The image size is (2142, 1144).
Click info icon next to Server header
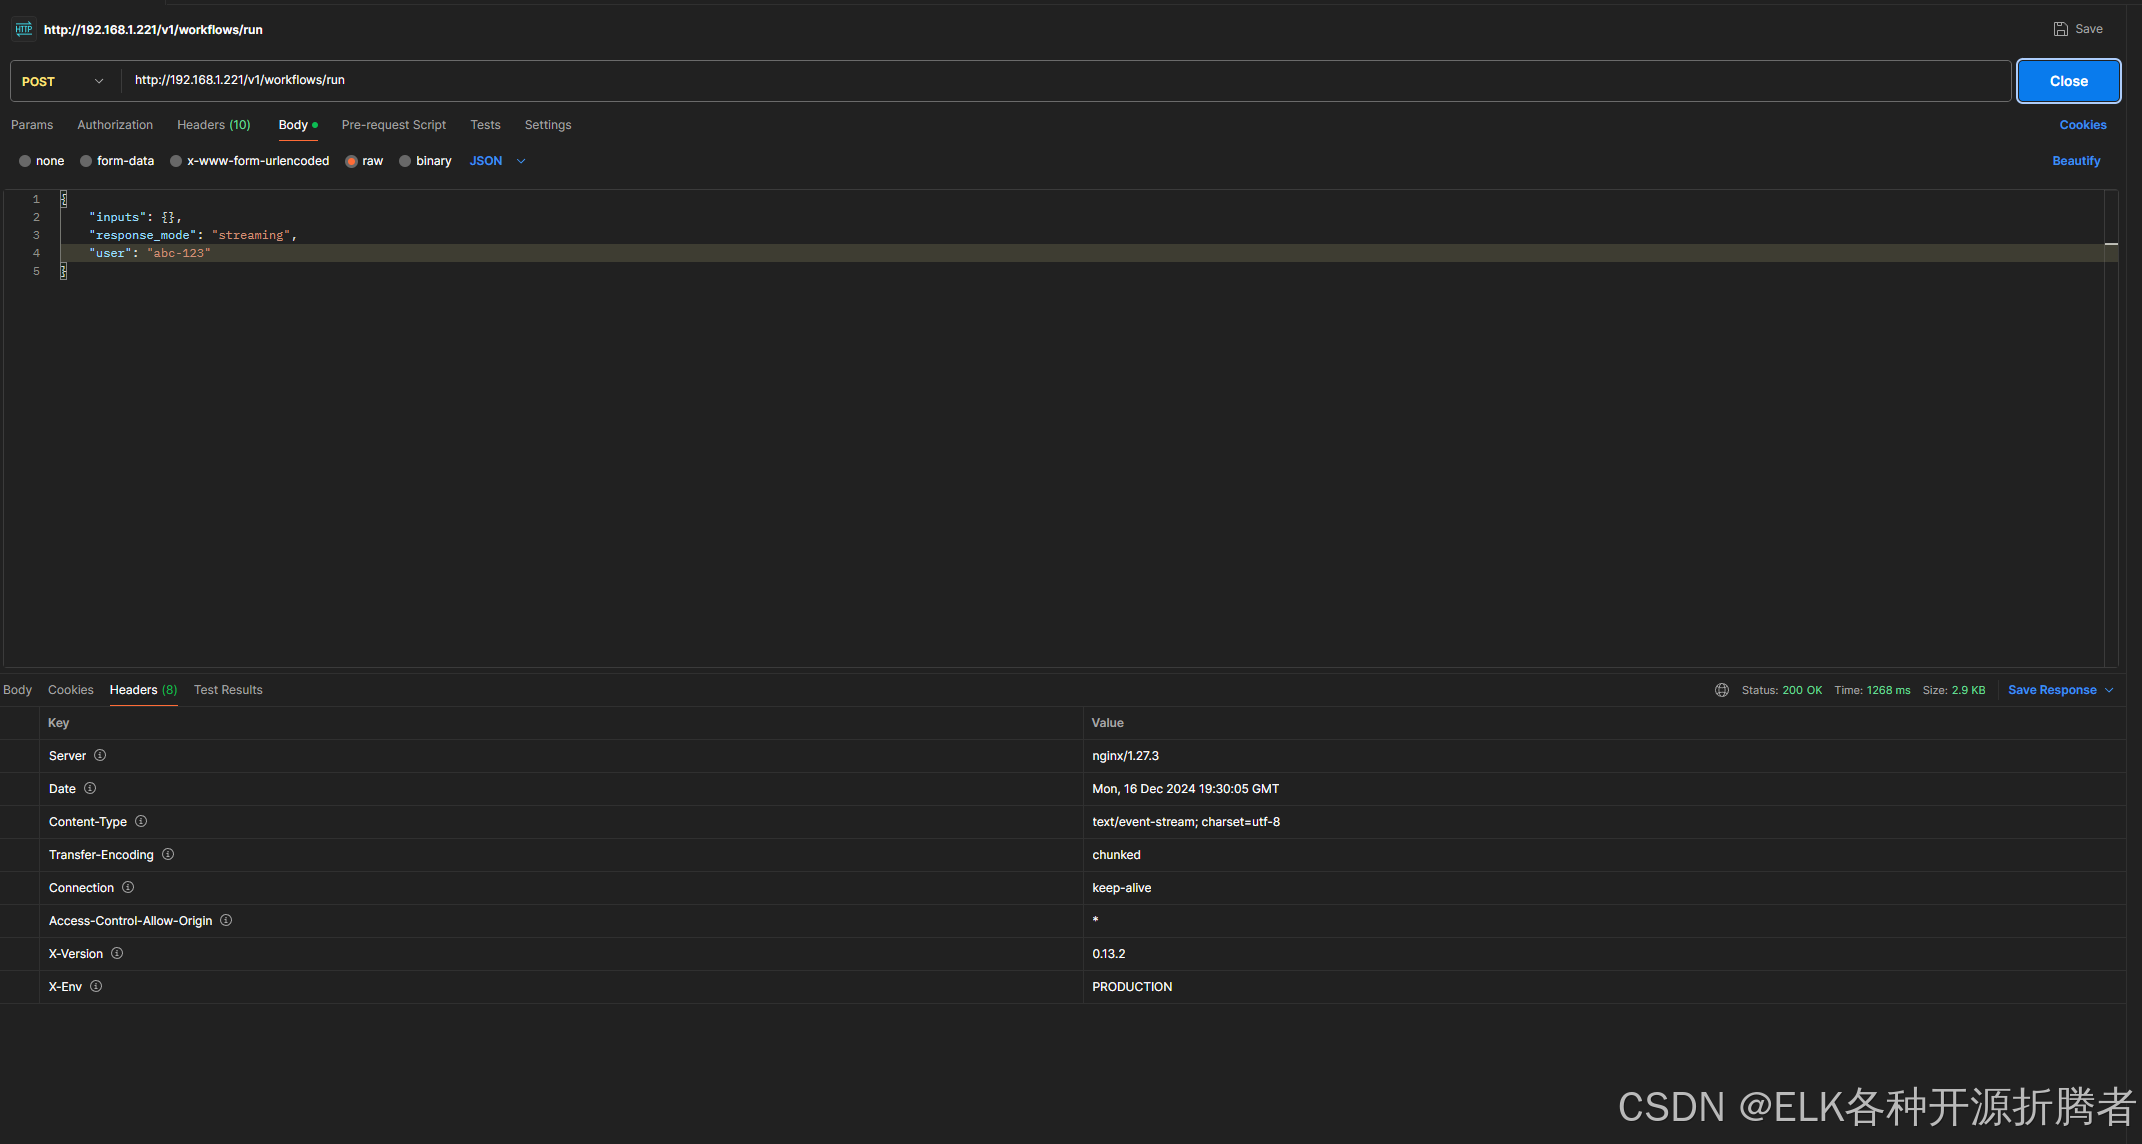[x=100, y=755]
